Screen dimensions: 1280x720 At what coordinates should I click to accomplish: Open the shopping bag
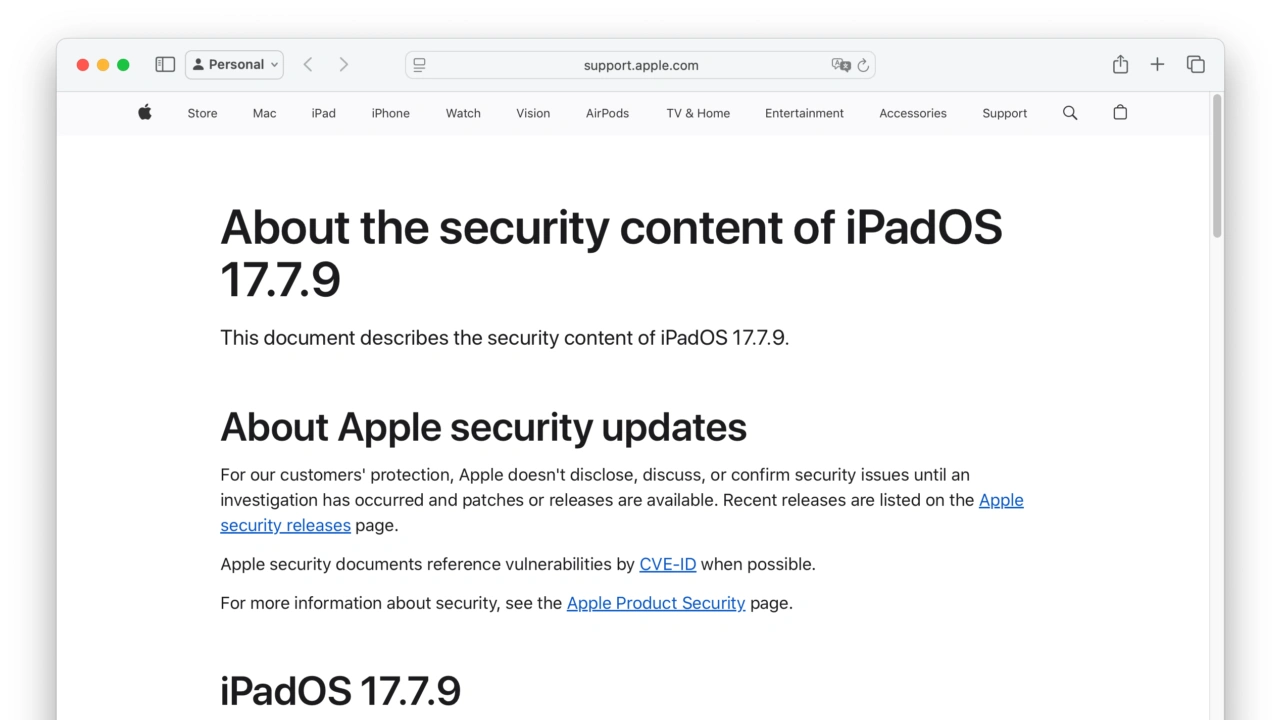click(x=1120, y=113)
